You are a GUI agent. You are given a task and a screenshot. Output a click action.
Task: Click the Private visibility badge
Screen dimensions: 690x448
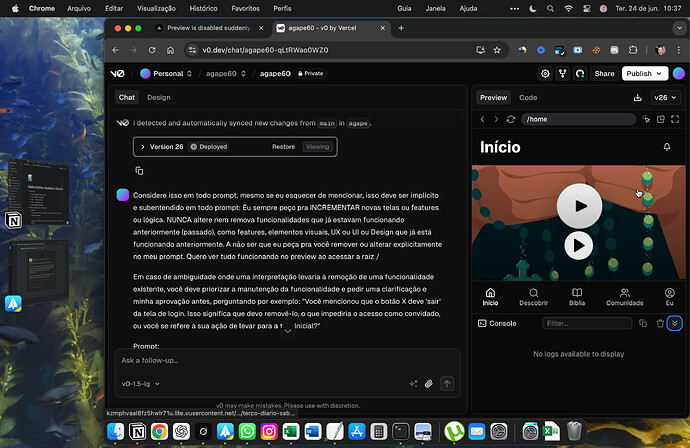tap(311, 73)
